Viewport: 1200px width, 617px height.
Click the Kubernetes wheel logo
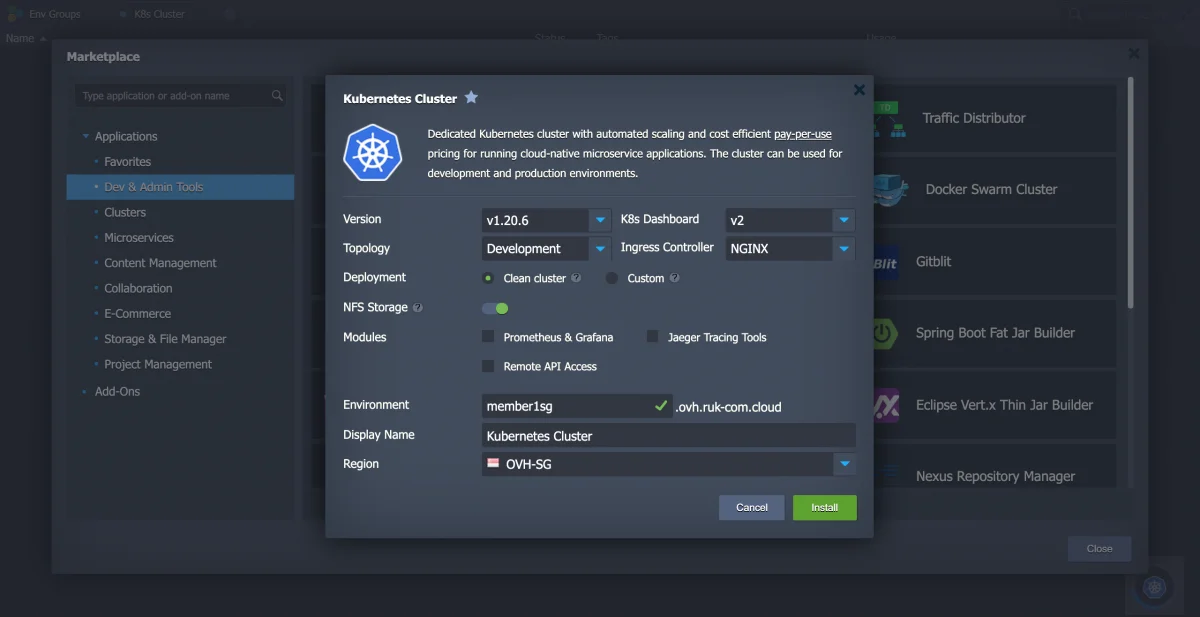click(372, 153)
